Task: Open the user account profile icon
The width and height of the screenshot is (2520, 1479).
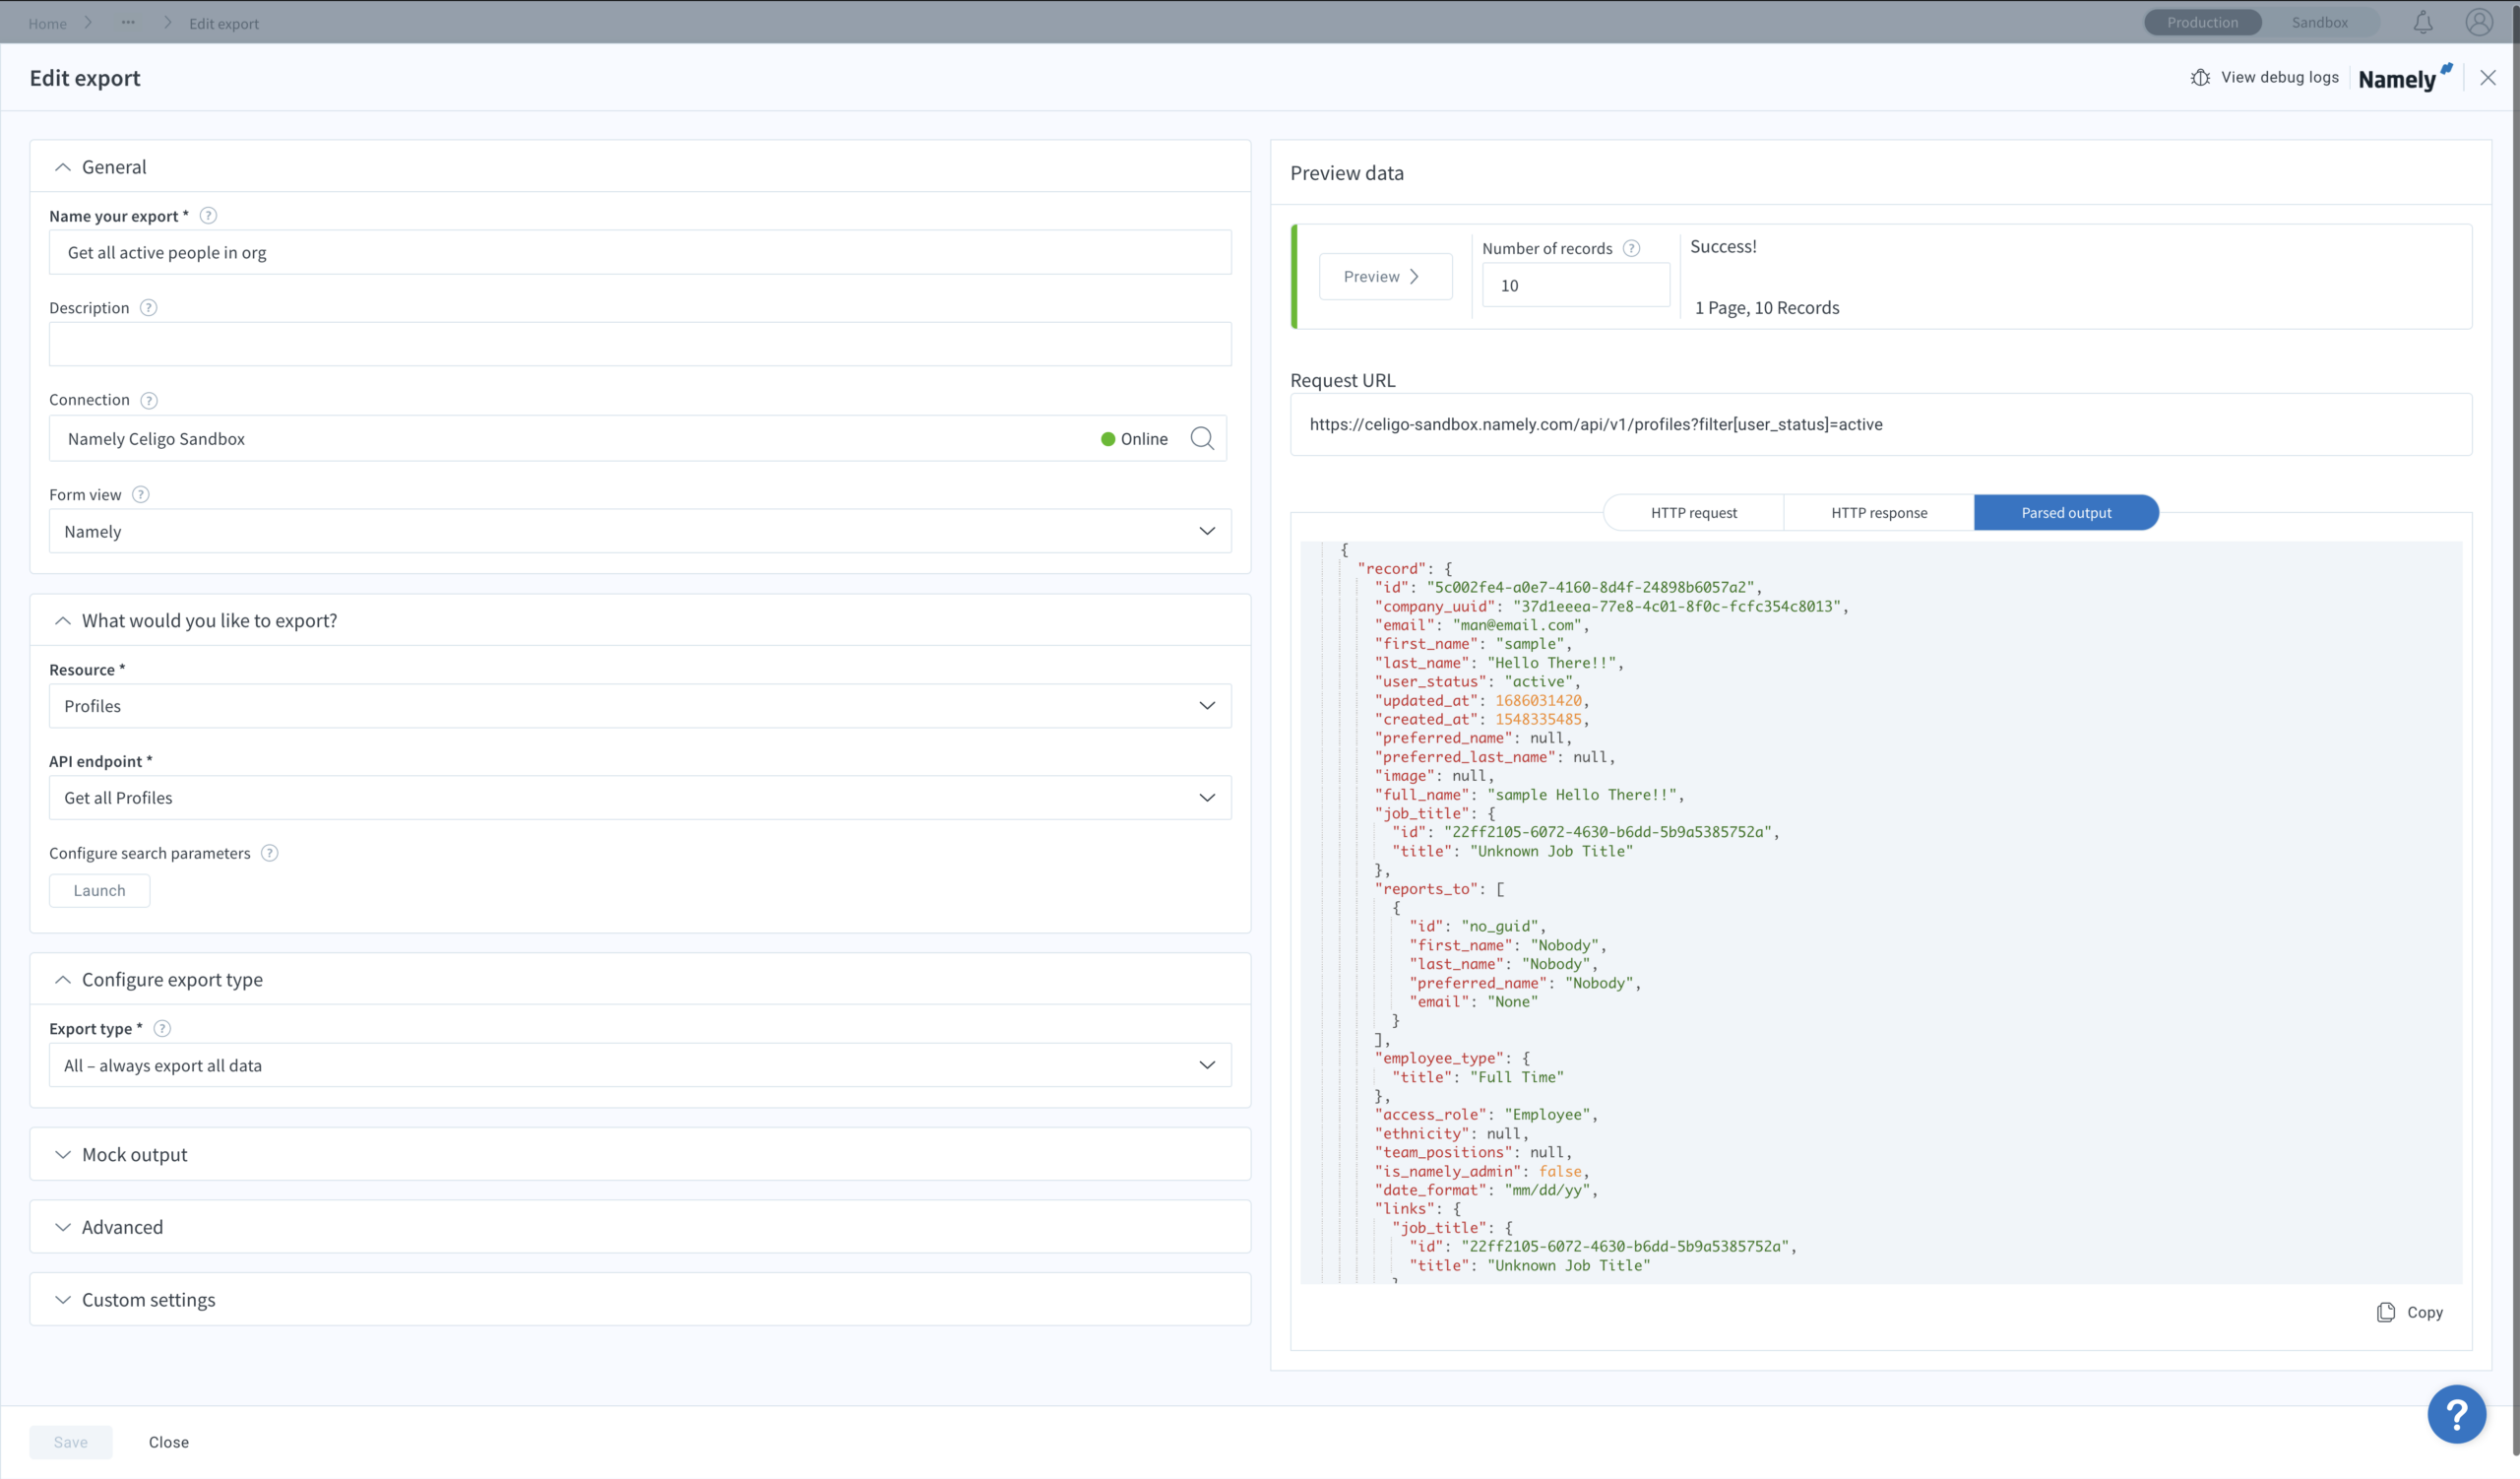Action: [2479, 22]
